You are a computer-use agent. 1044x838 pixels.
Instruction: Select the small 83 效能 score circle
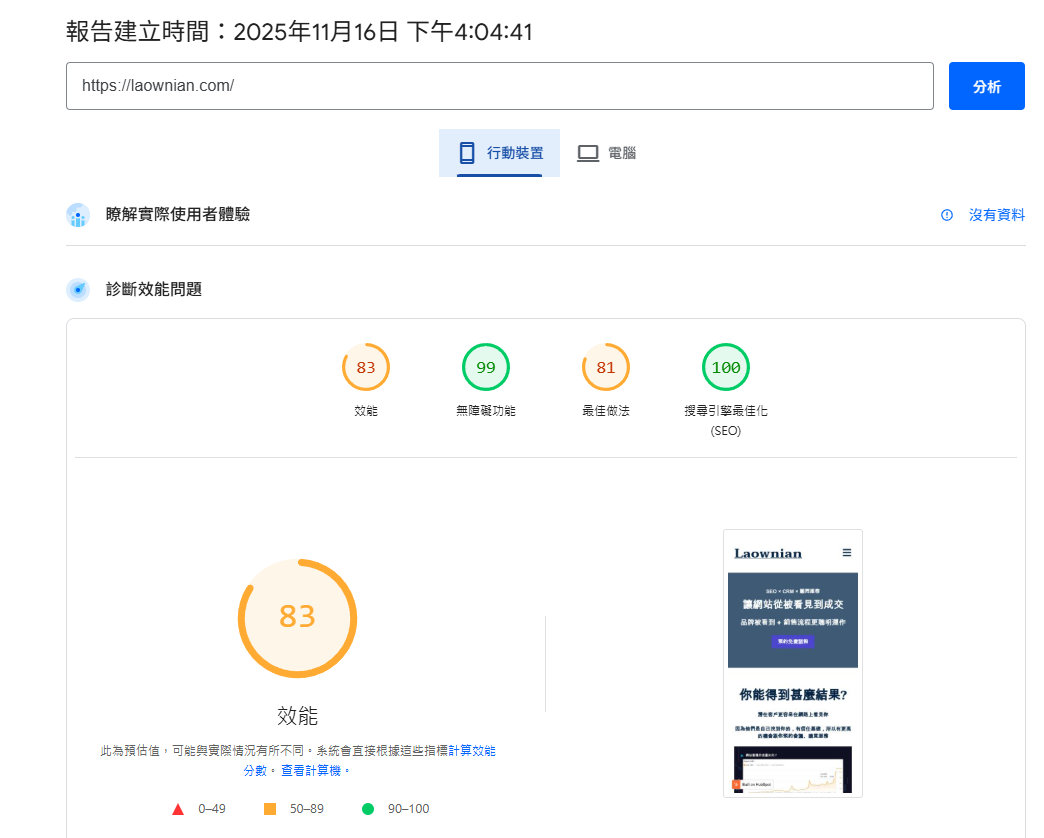(x=365, y=367)
